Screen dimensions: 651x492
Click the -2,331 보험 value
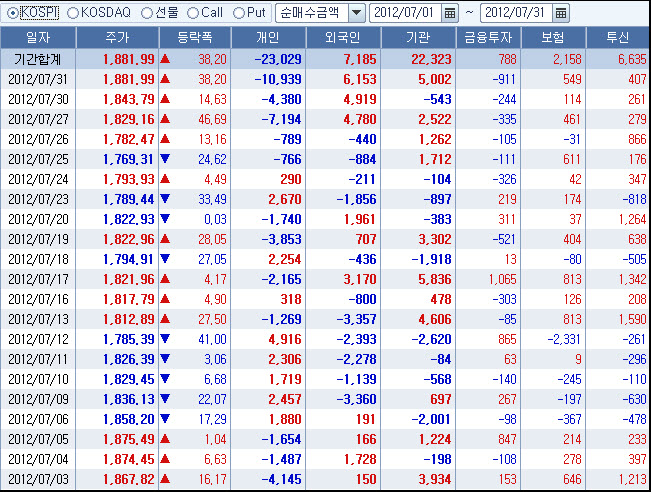[564, 340]
